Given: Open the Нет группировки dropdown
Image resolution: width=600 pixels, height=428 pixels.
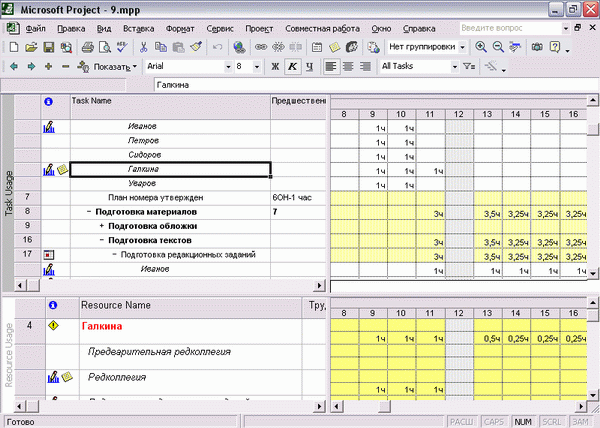Looking at the screenshot, I should click(462, 47).
